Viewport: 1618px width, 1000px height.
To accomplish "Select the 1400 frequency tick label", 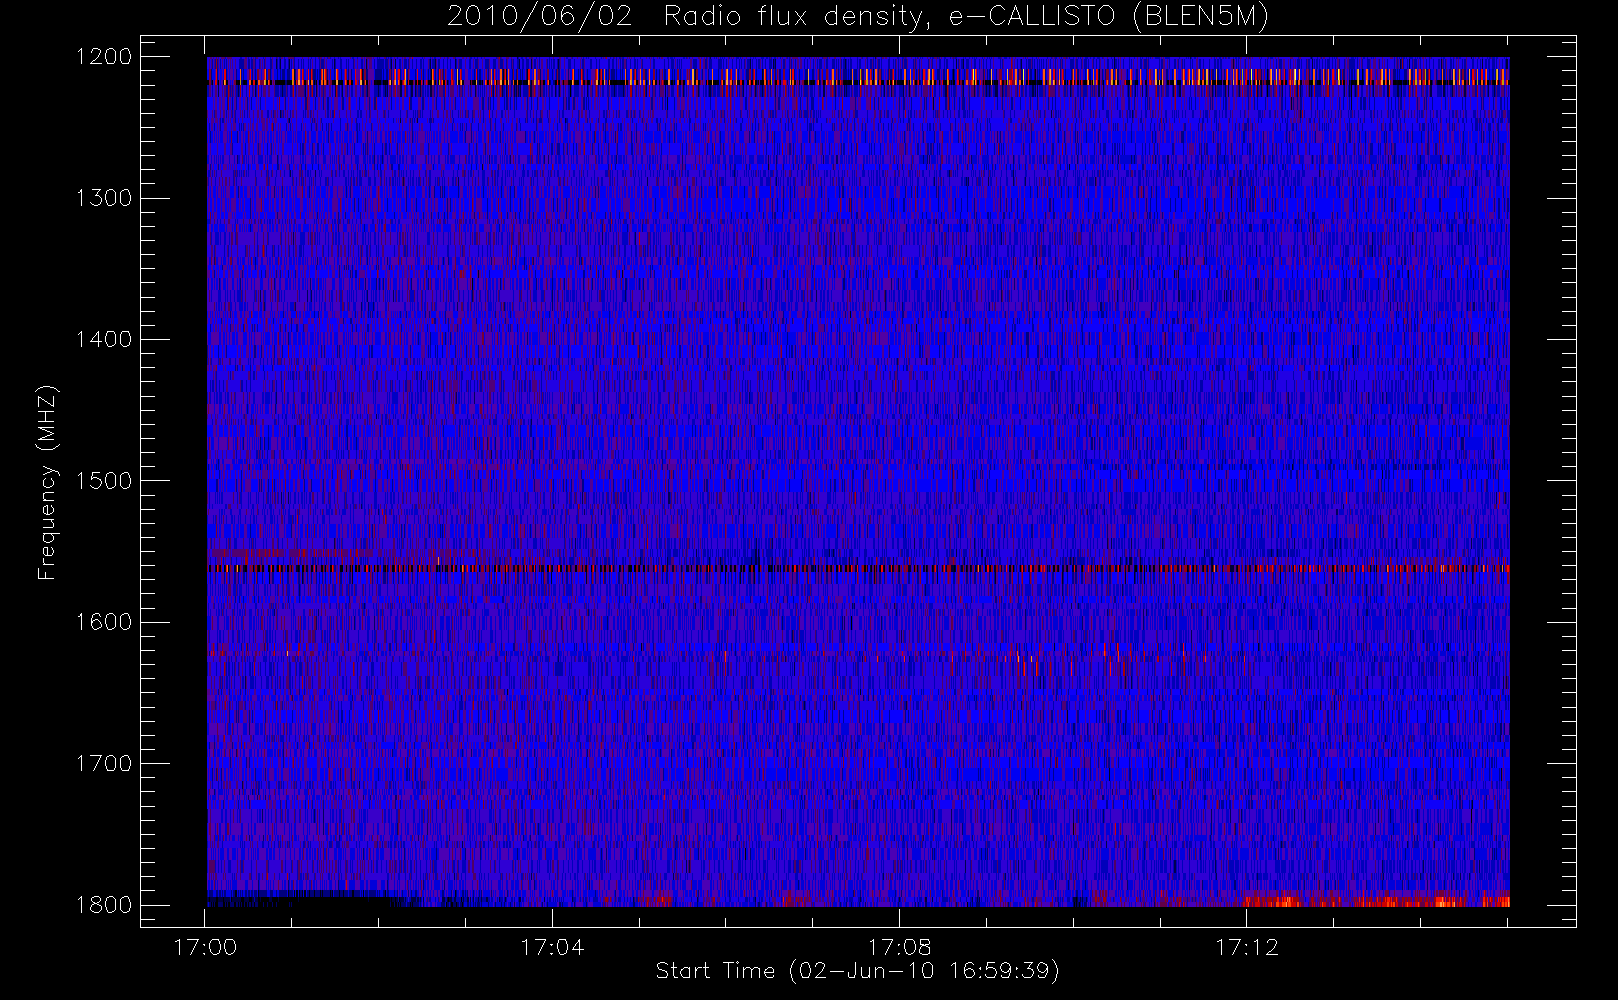I will [104, 340].
